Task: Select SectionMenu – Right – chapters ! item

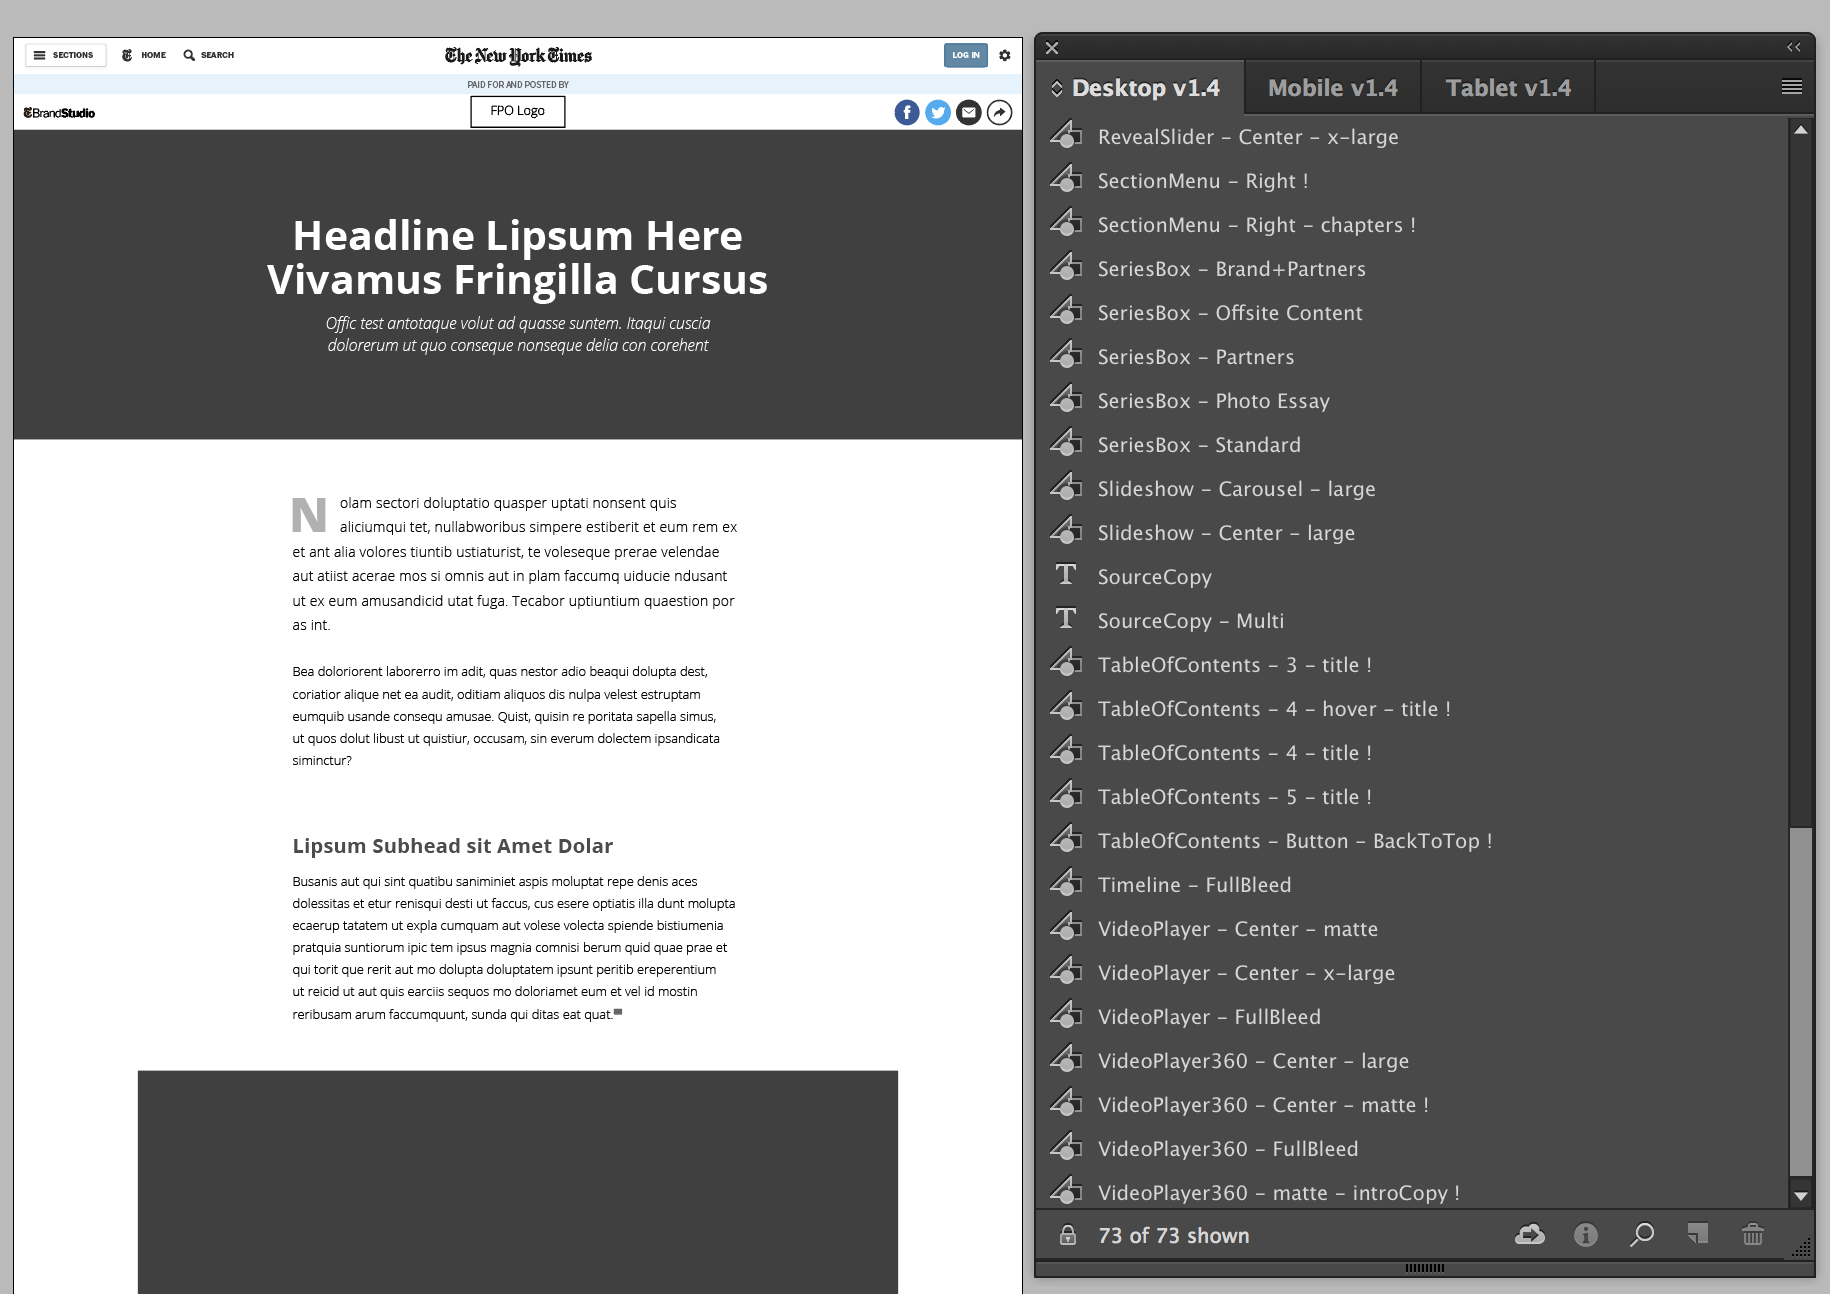Action: 1410,225
